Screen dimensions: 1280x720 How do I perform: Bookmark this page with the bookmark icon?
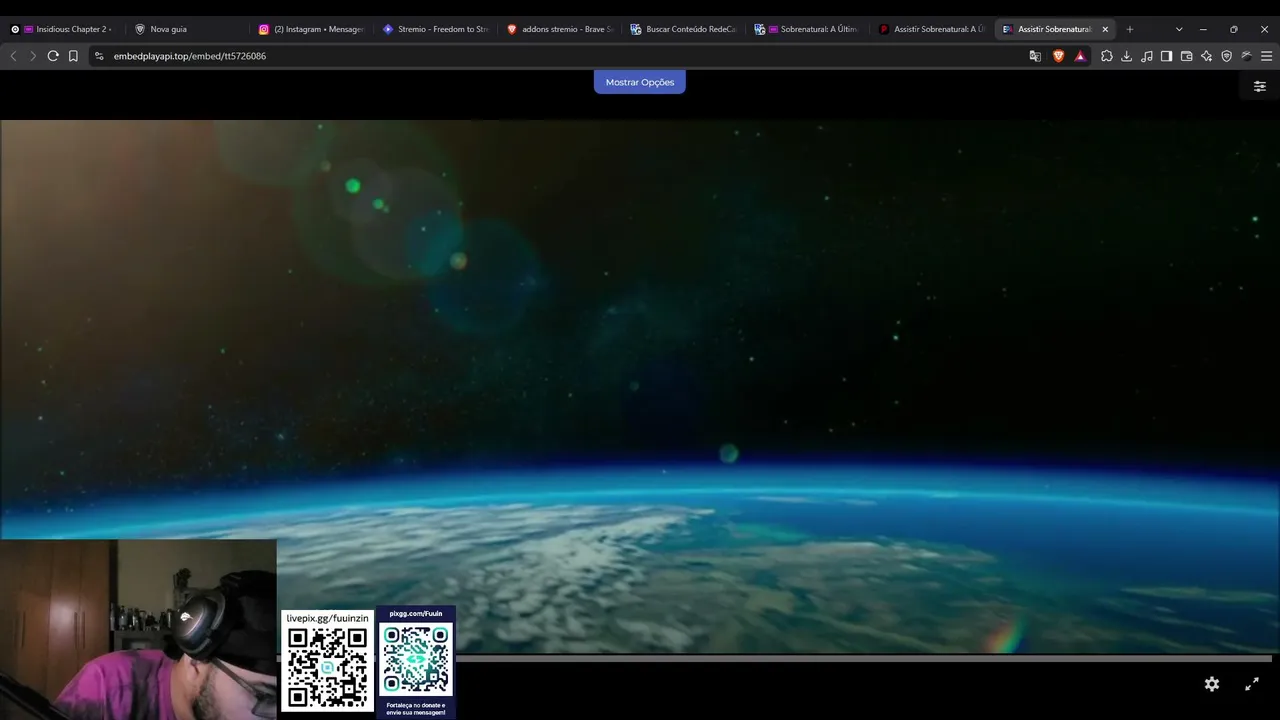tap(73, 56)
